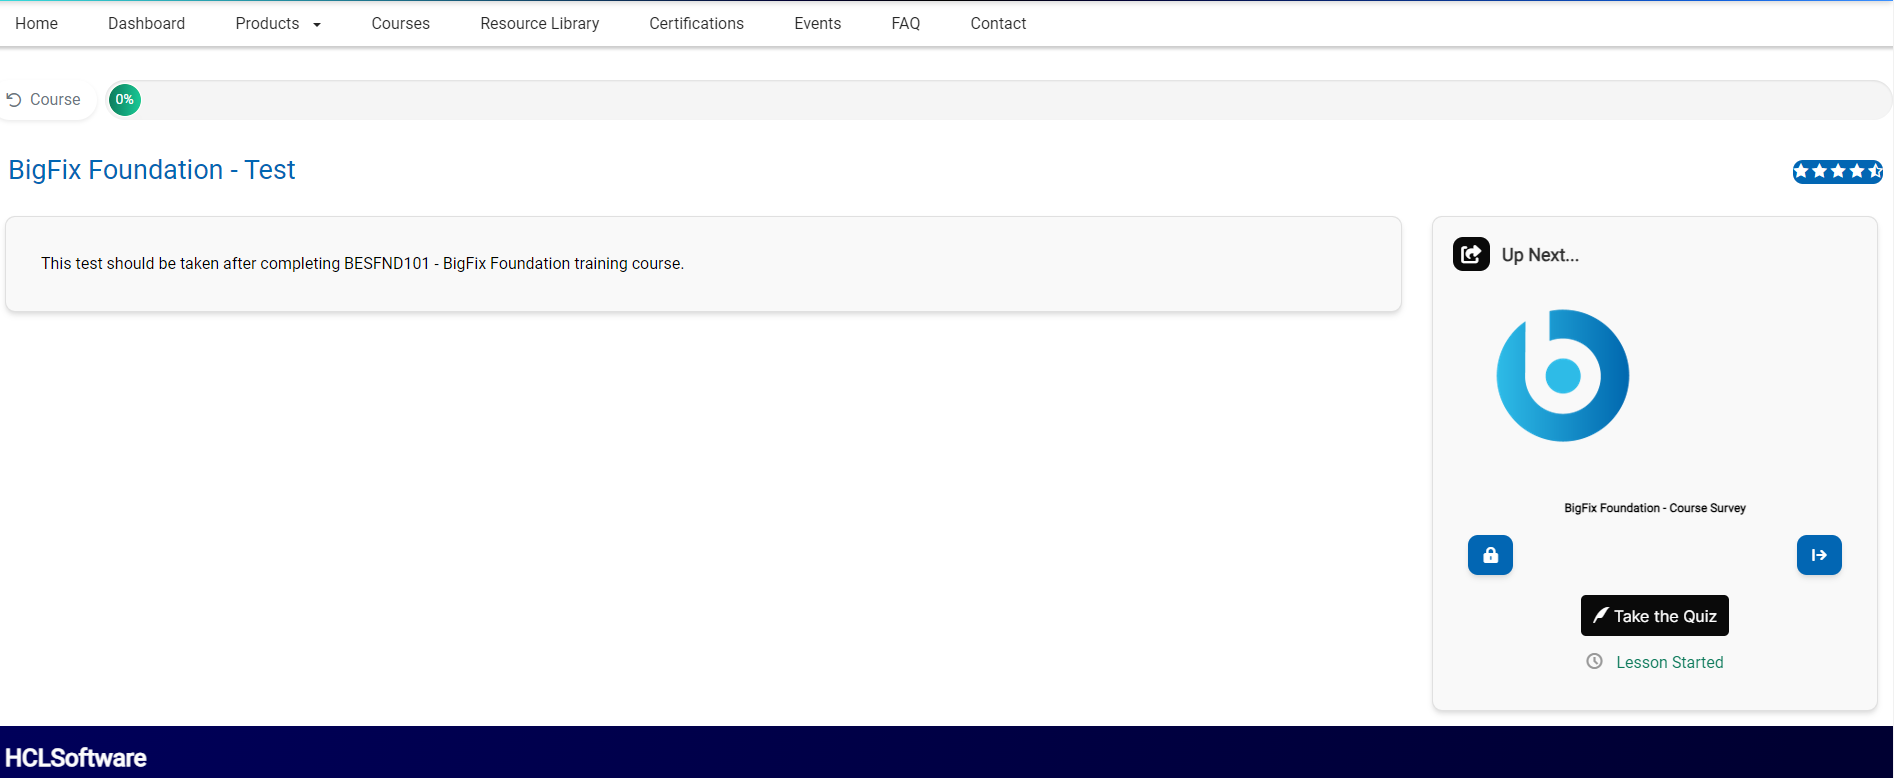Screen dimensions: 1894x778
Task: Click the 0% progress indicator badge
Action: (124, 100)
